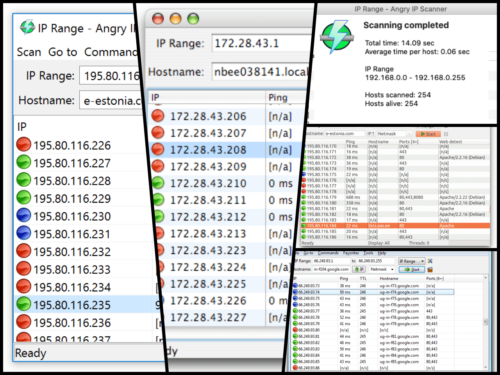Click IP Range field showing 172.28.43.1
Image resolution: width=500 pixels, height=375 pixels.
pos(262,43)
